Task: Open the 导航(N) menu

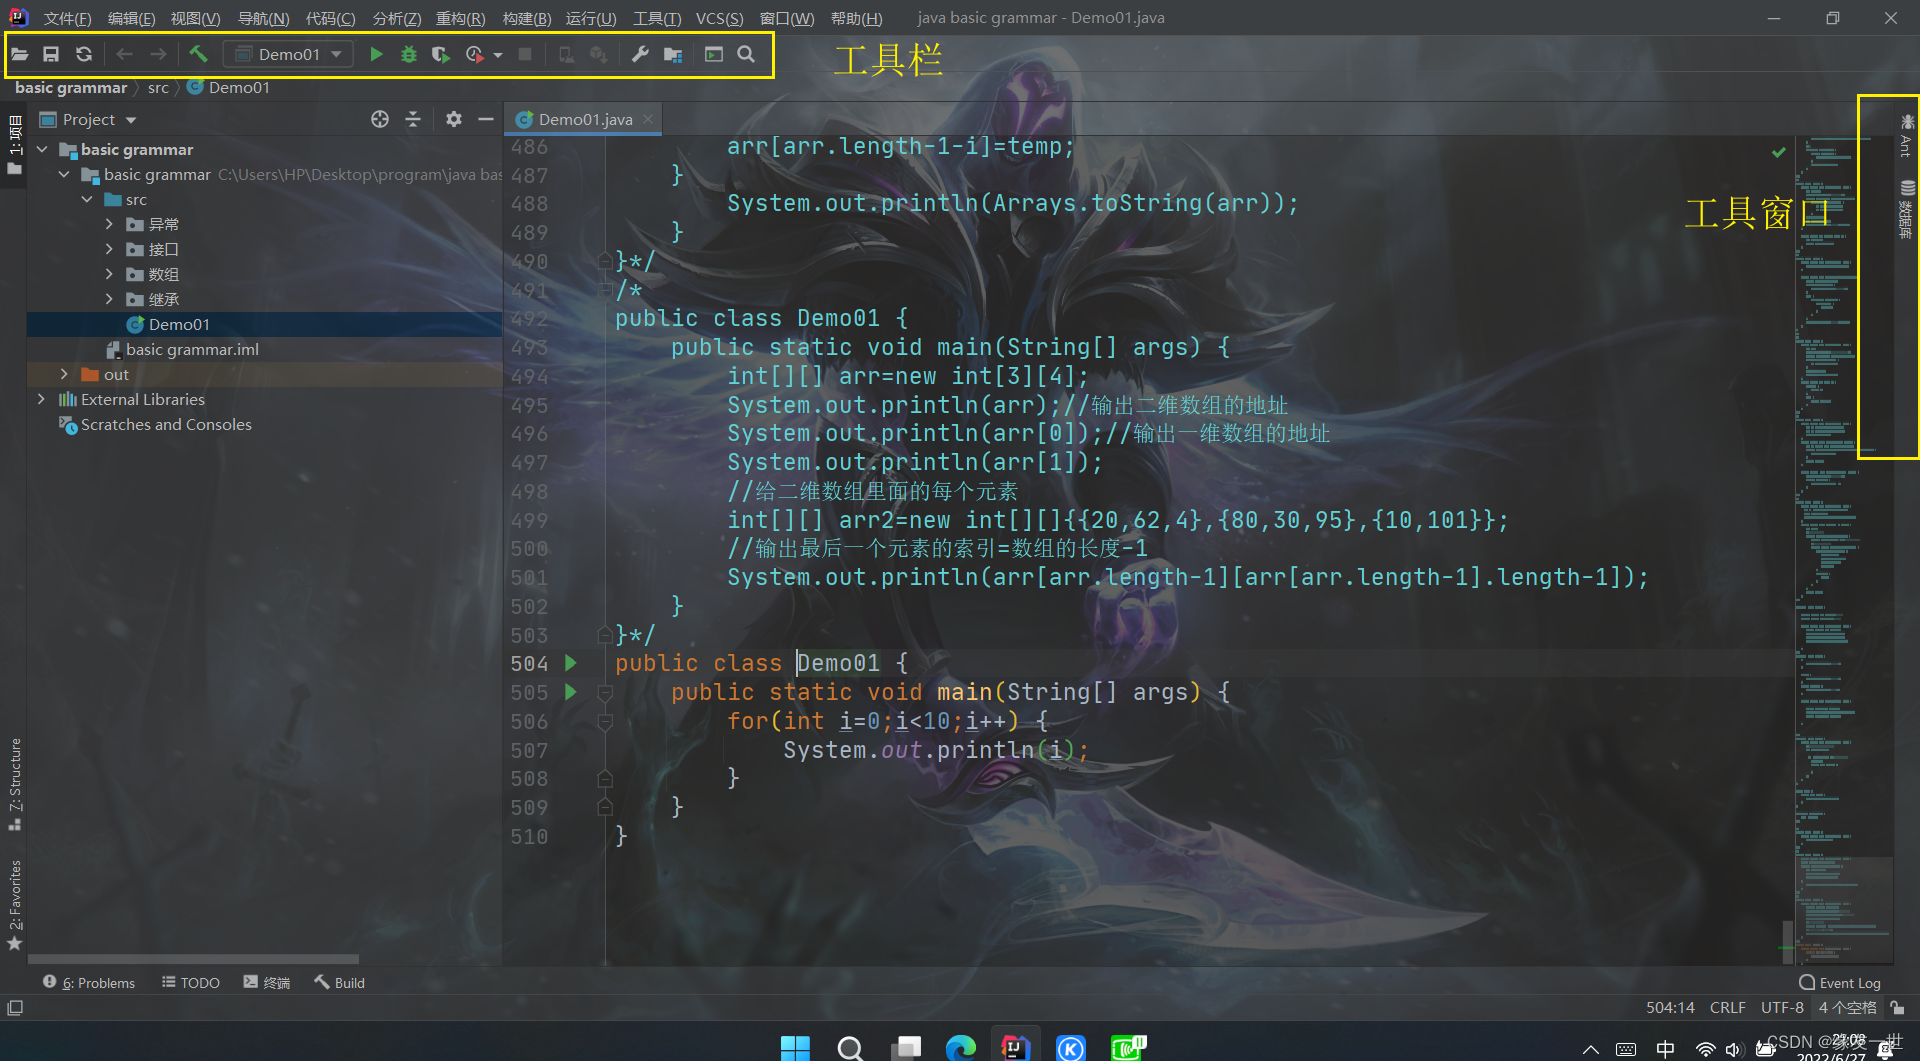Action: [263, 18]
